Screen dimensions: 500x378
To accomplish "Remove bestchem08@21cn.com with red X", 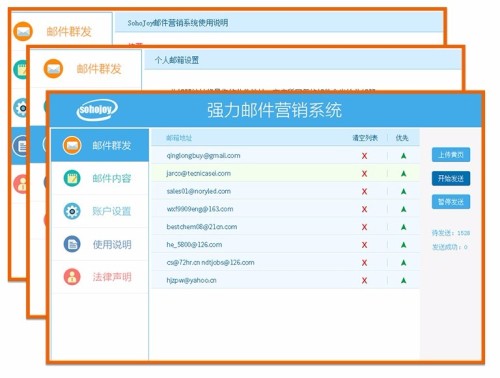I will coord(364,227).
